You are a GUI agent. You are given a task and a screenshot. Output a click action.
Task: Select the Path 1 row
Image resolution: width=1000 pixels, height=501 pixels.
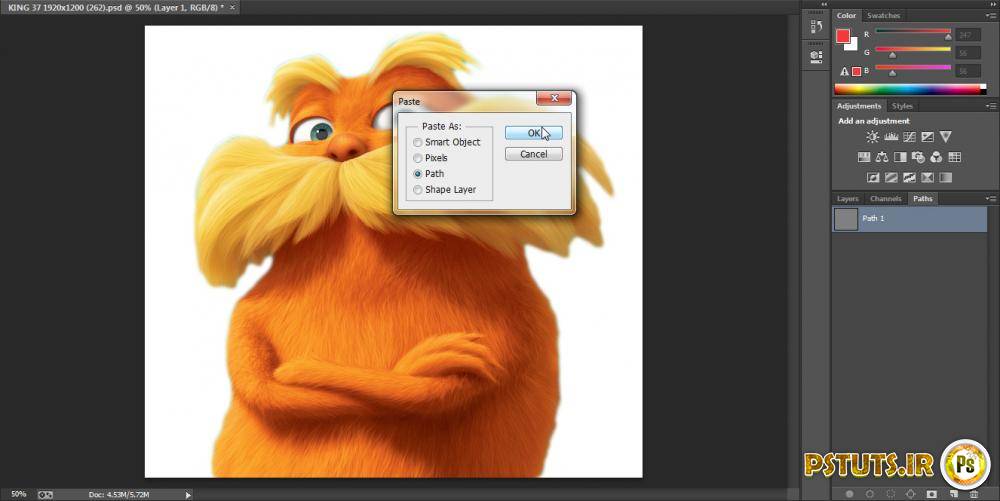click(909, 219)
